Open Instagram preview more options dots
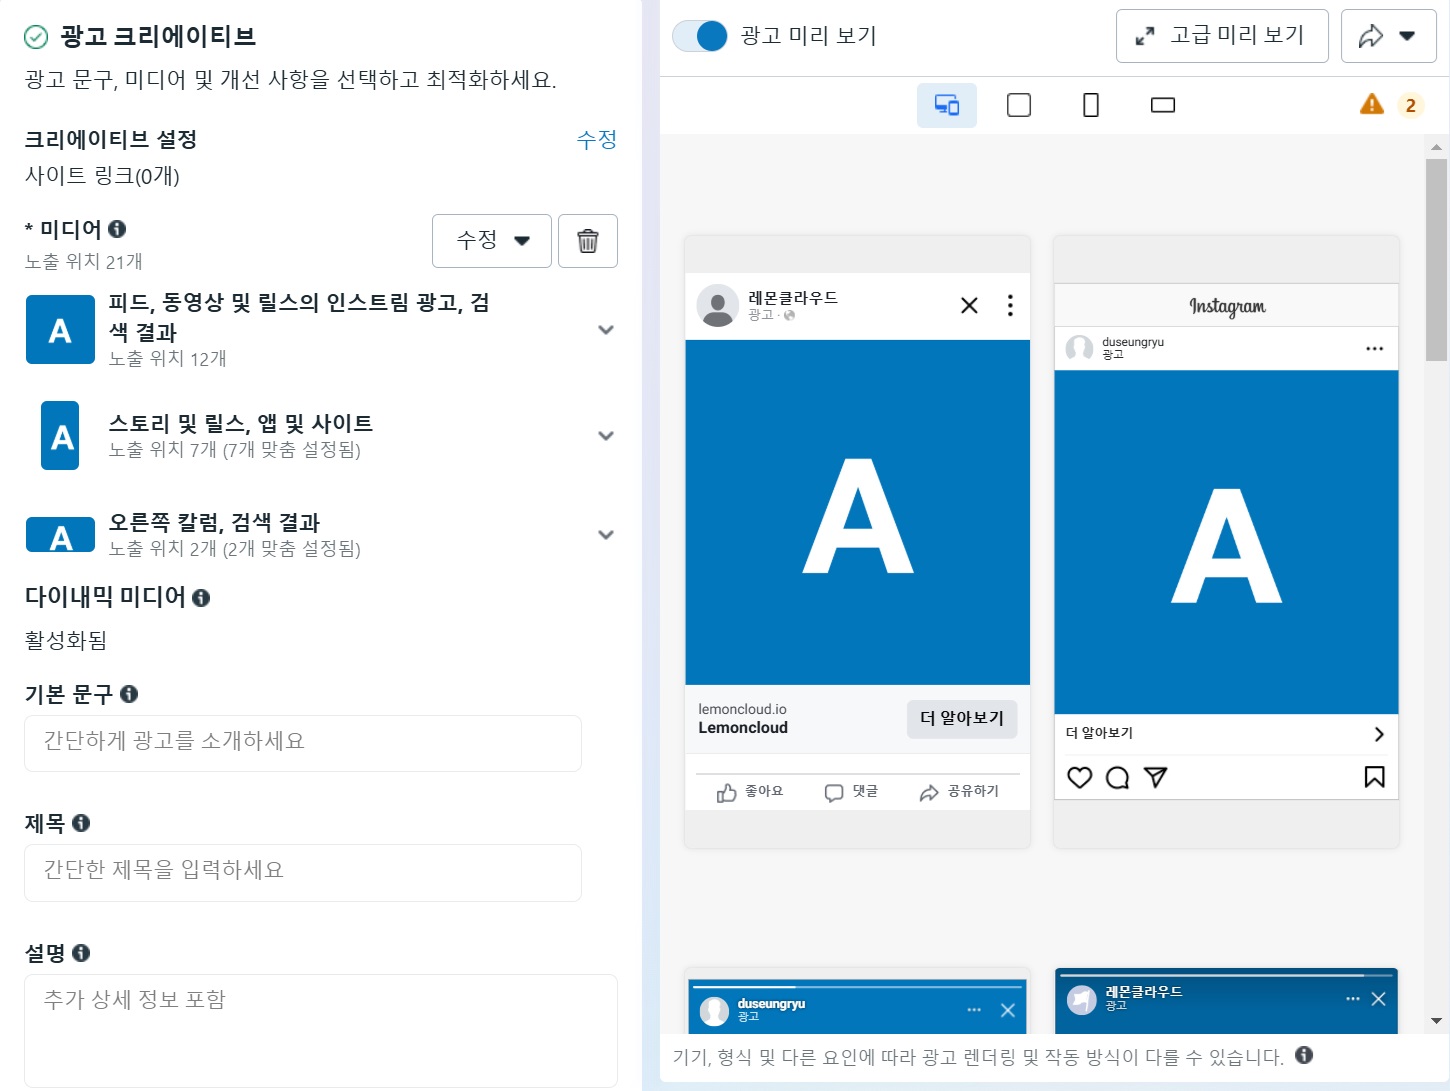1450x1091 pixels. coord(1375,349)
